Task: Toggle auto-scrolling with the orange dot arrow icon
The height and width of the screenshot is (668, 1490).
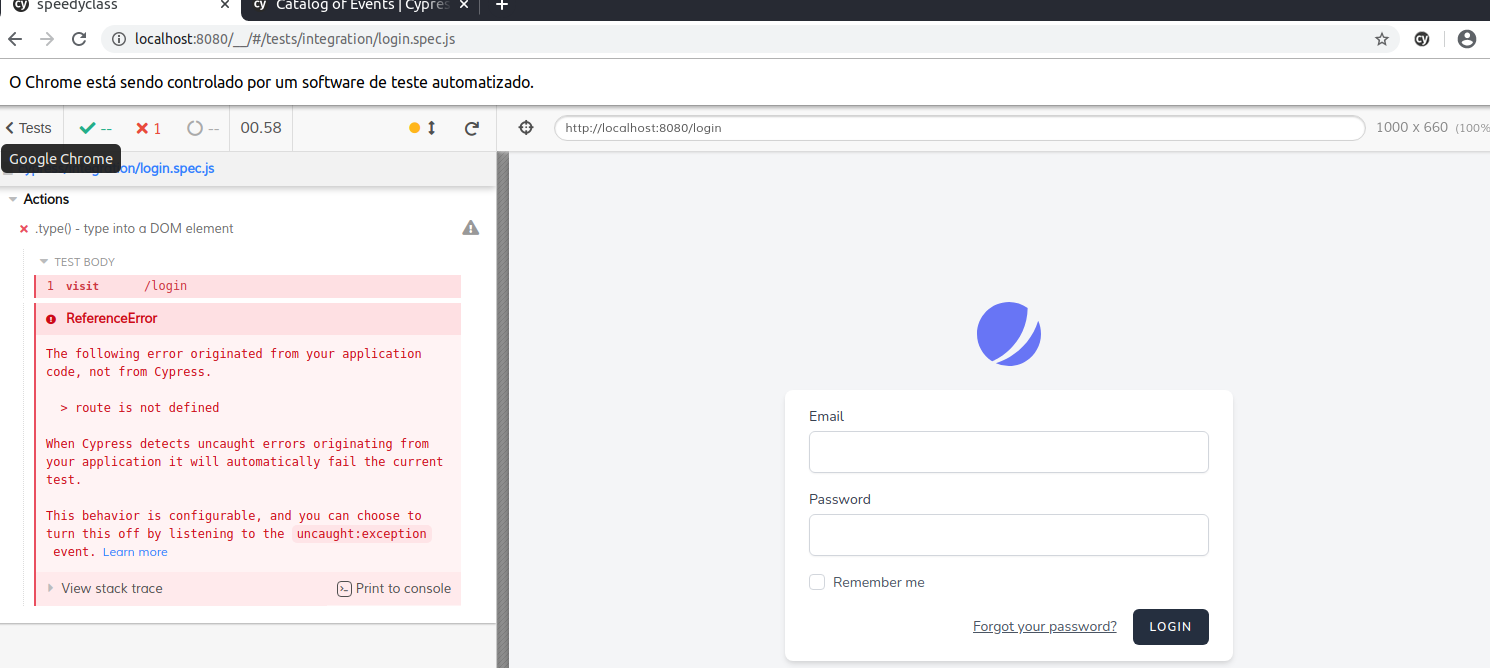Action: (x=423, y=128)
